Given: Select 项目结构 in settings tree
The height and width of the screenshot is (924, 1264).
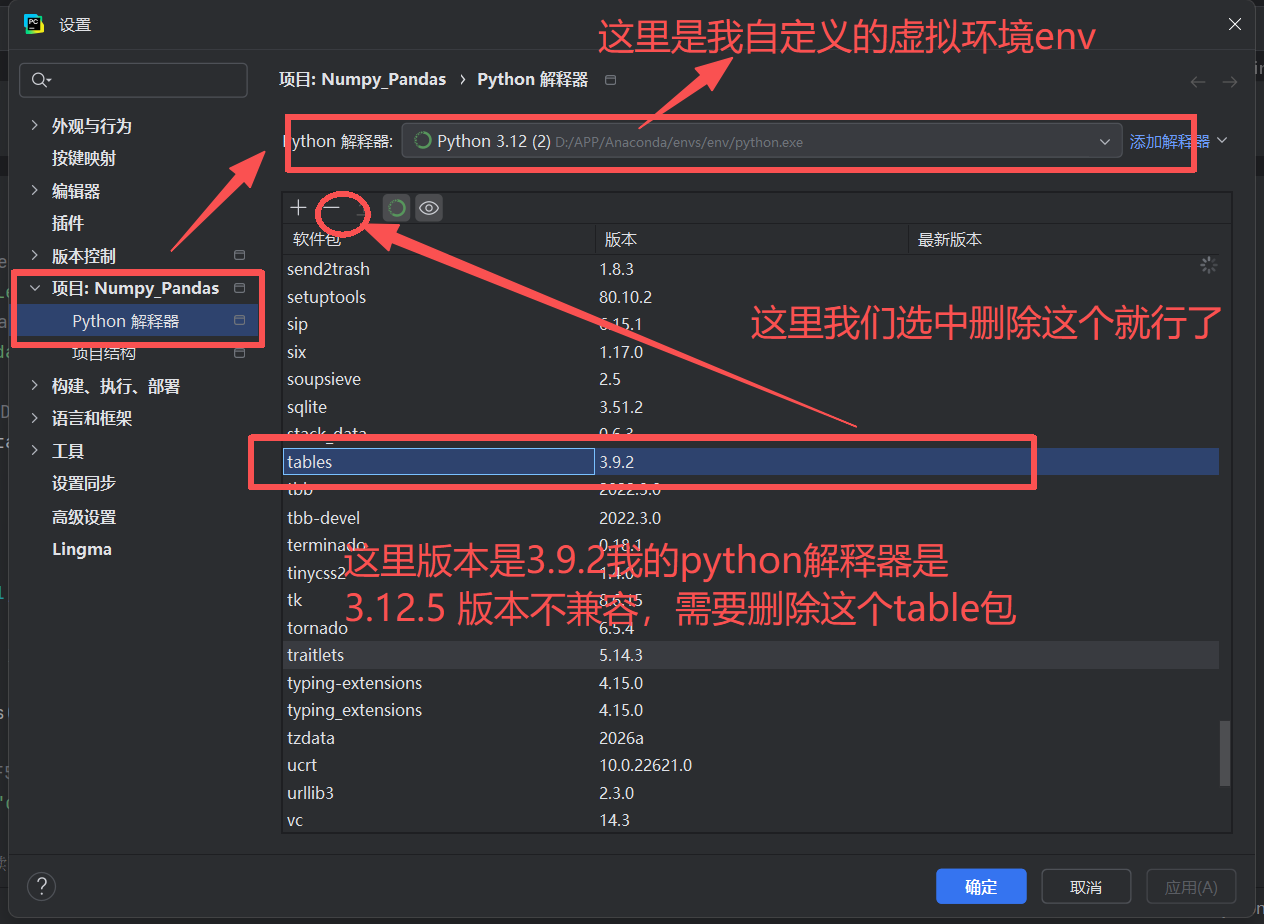Looking at the screenshot, I should (x=104, y=353).
